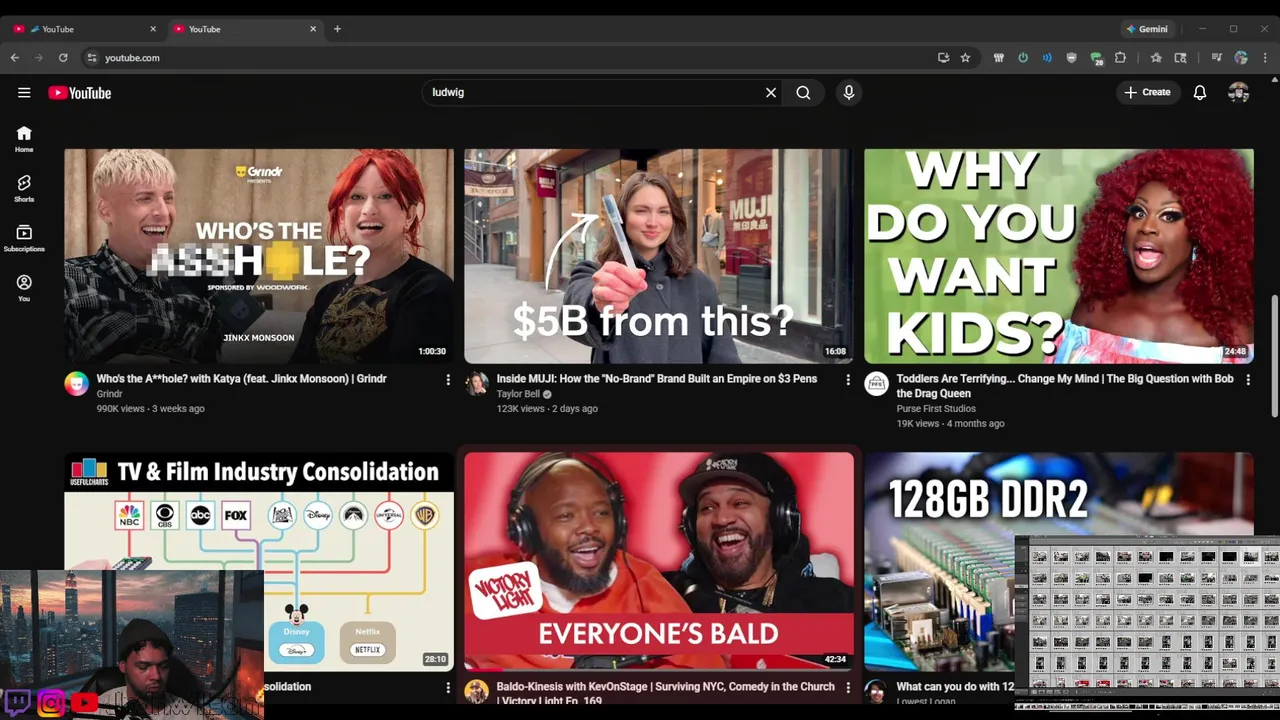Open Subscriptions in the sidebar
1280x720 pixels.
[x=24, y=238]
